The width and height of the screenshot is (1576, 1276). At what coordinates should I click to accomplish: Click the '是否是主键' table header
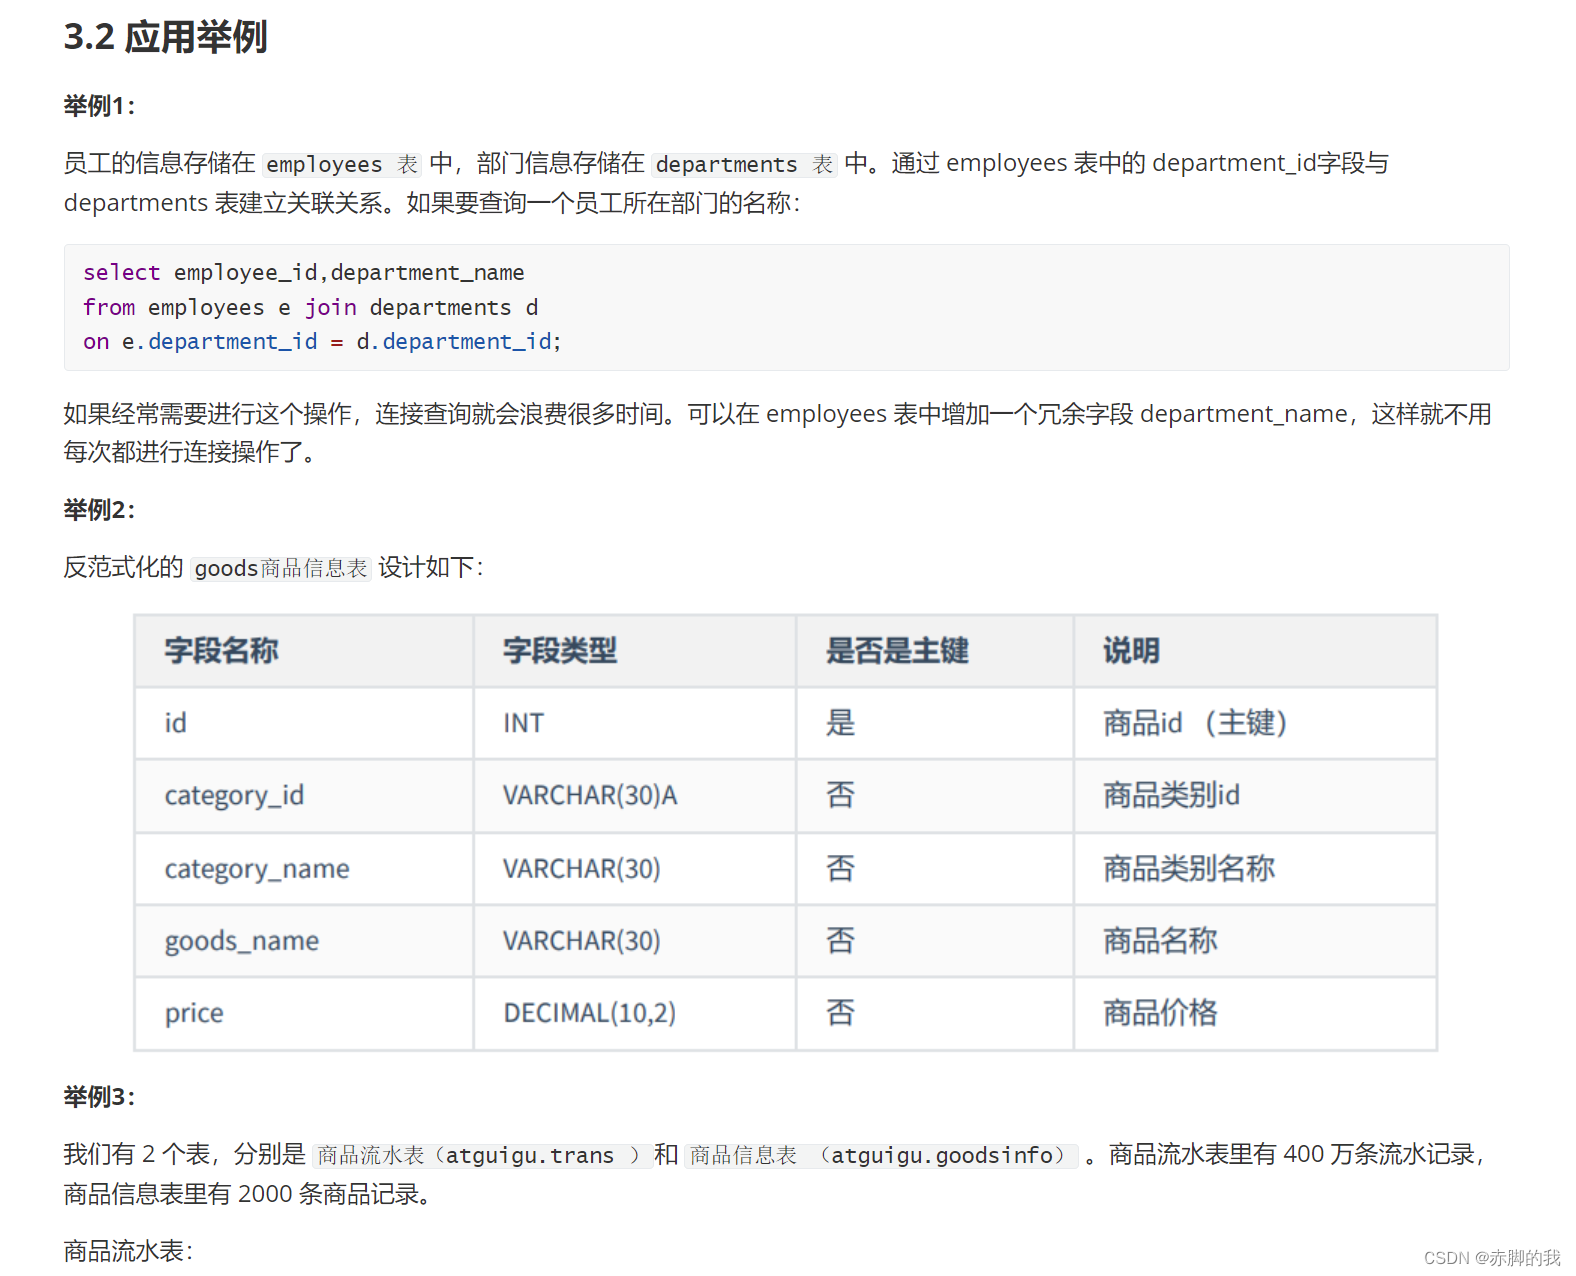pyautogui.click(x=935, y=651)
